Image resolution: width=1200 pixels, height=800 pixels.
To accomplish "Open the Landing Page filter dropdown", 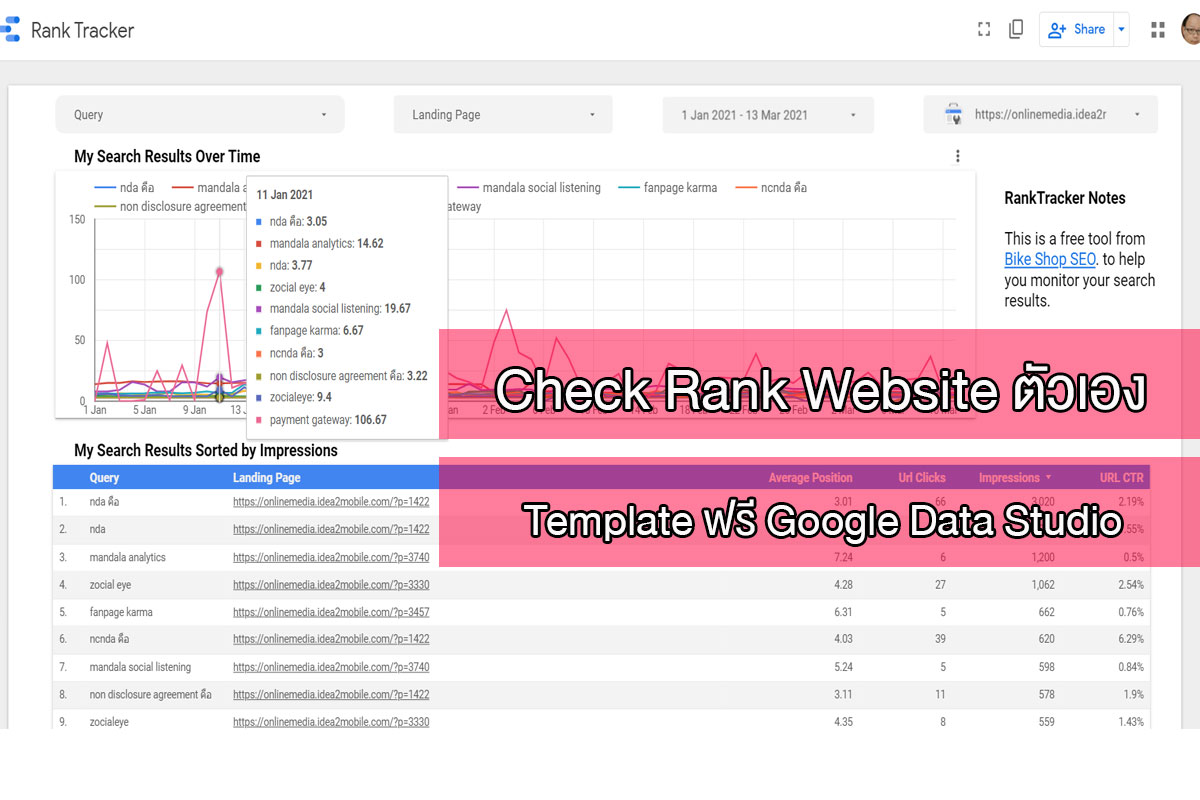I will 503,115.
